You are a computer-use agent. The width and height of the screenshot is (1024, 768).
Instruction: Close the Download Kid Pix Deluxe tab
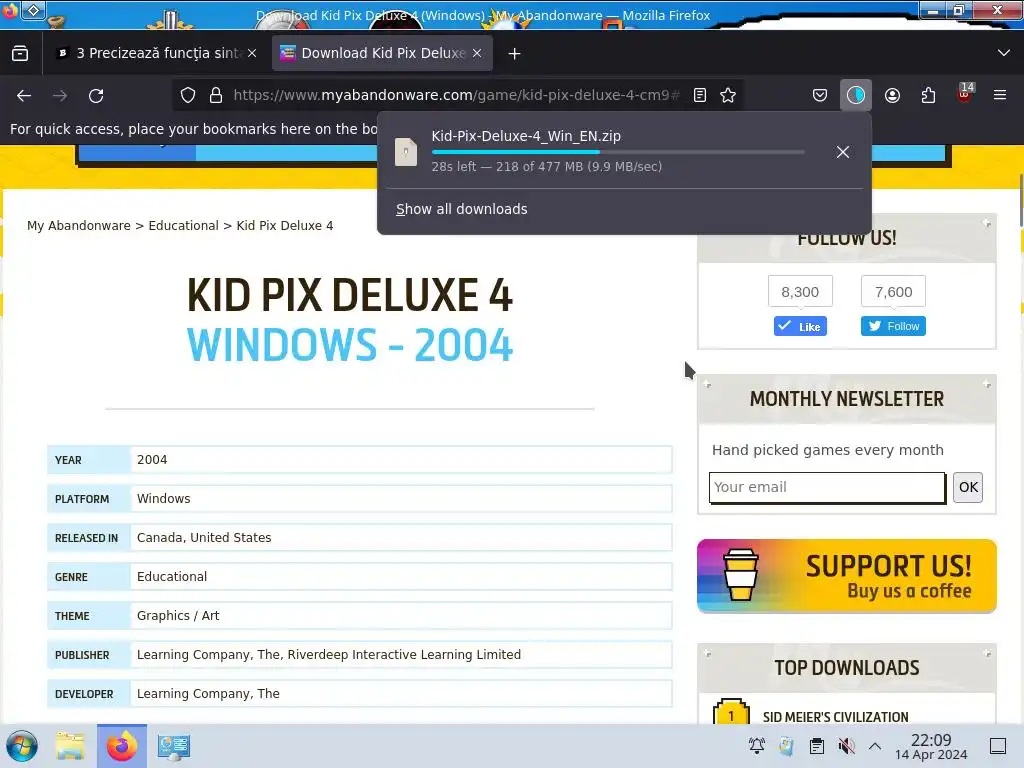[477, 54]
